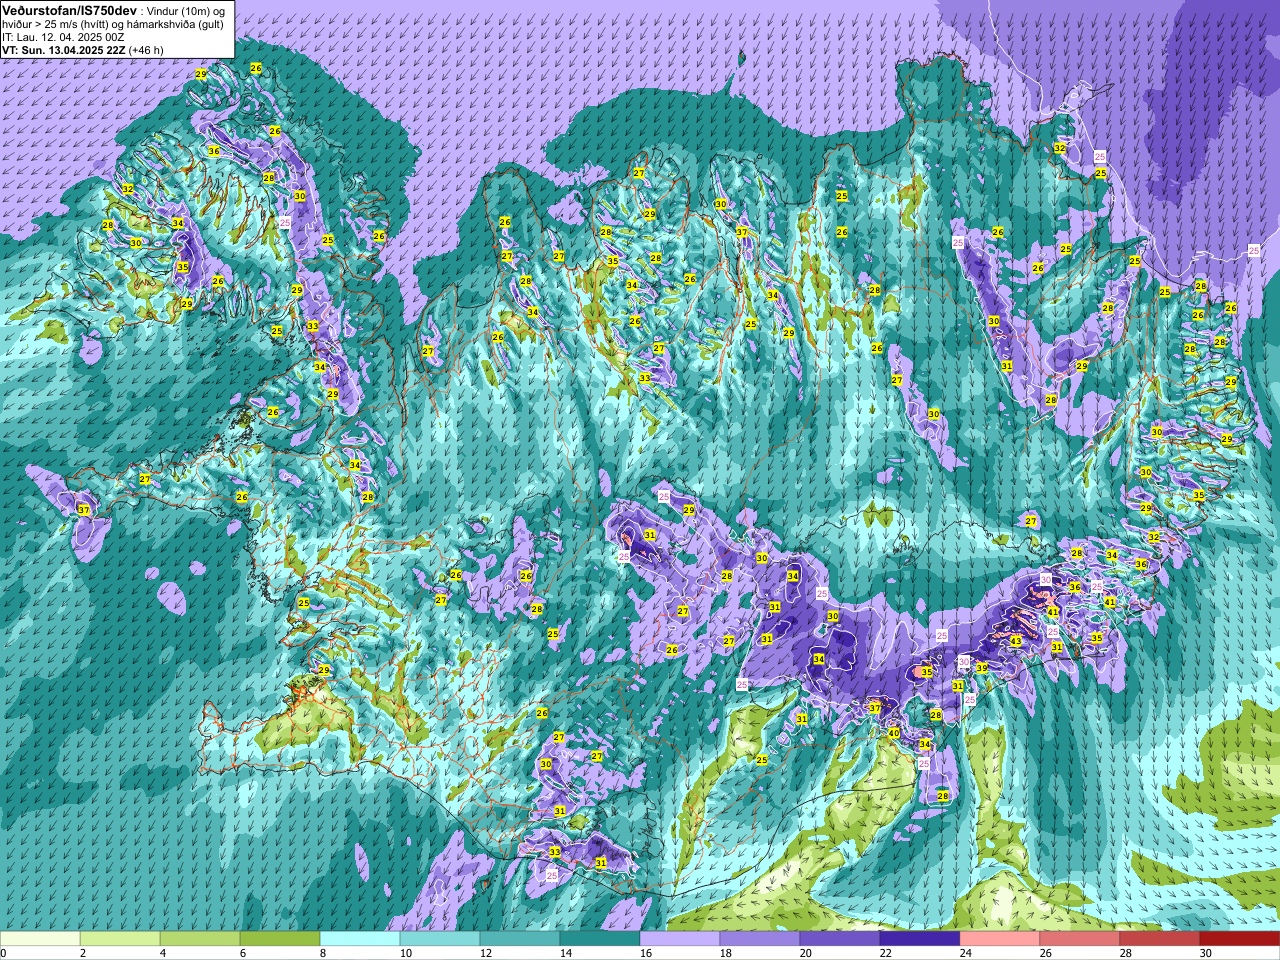The width and height of the screenshot is (1280, 960).
Task: Click the yellow max gust label 40
Action: click(x=894, y=733)
